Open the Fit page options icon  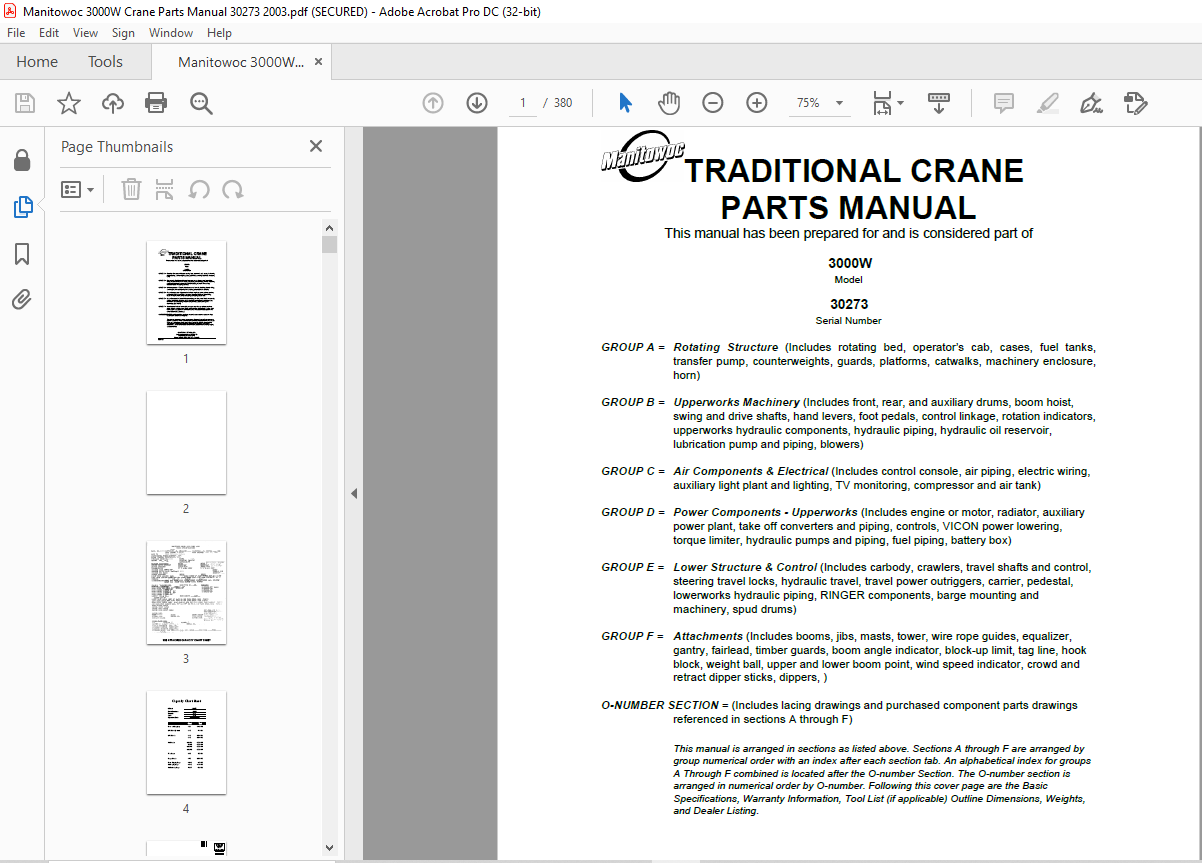(887, 103)
